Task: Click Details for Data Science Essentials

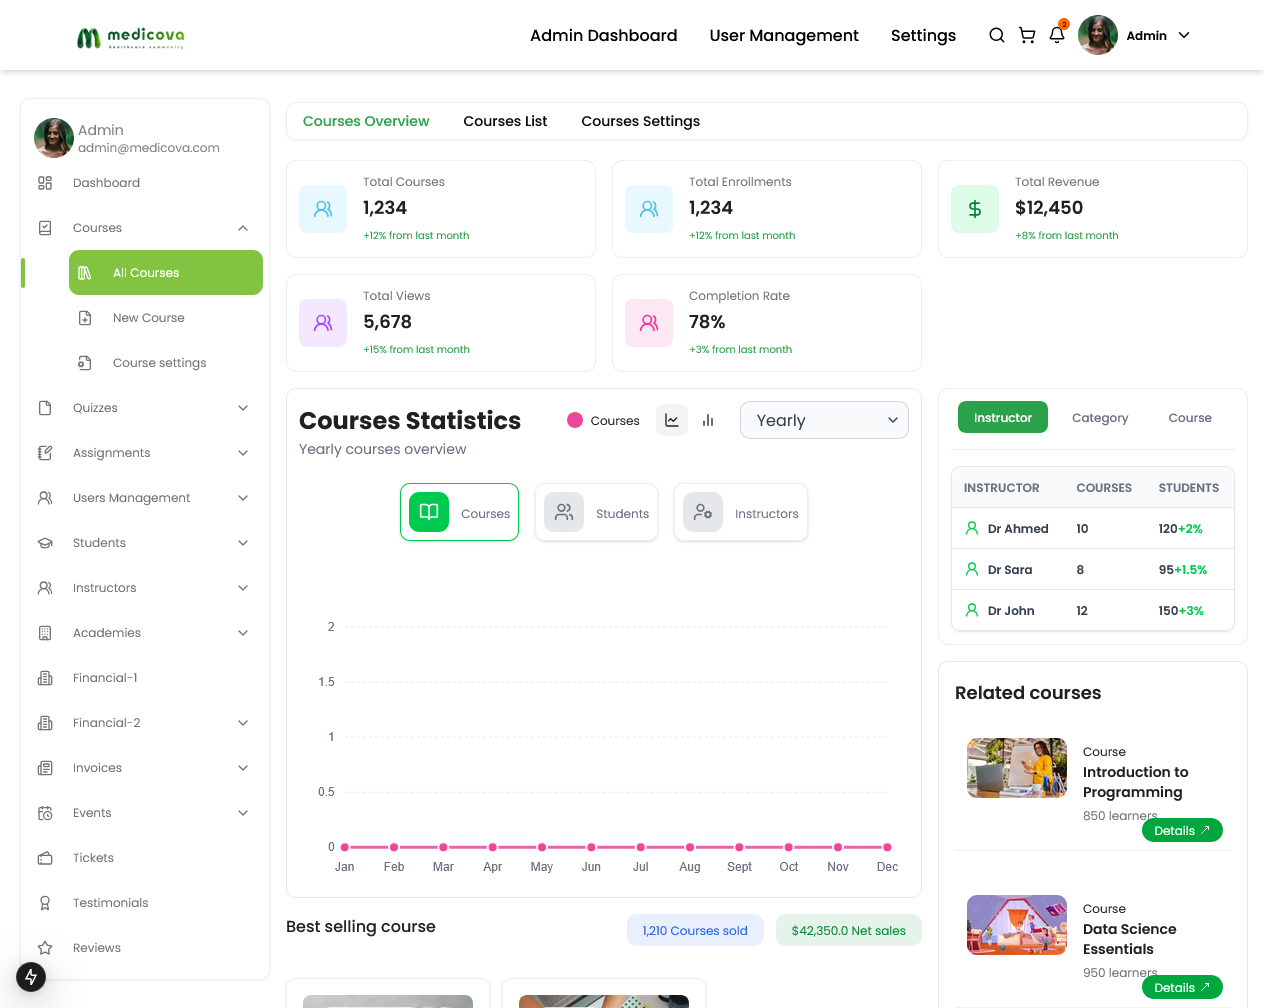Action: coord(1182,987)
